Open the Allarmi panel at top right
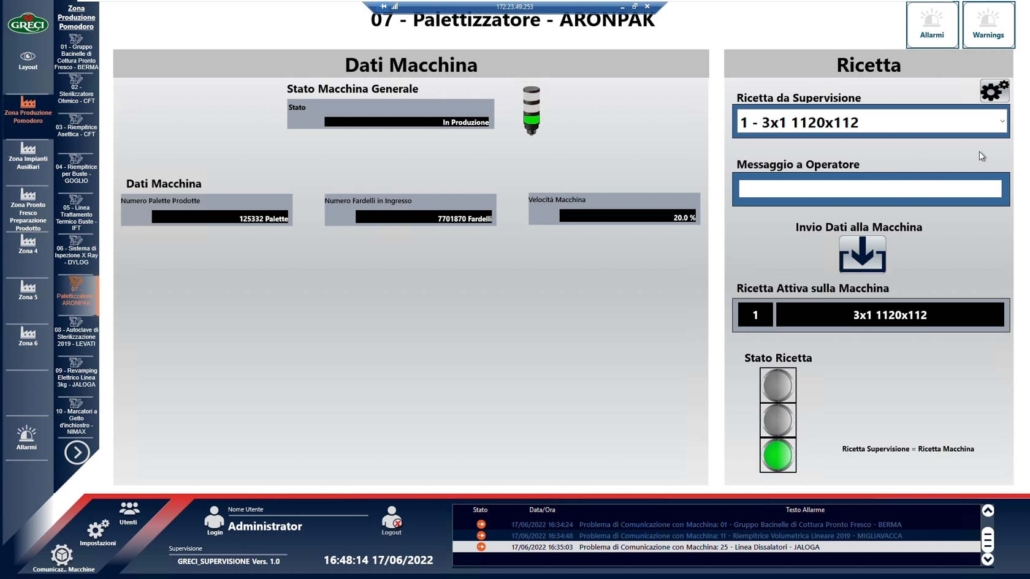 [932, 24]
